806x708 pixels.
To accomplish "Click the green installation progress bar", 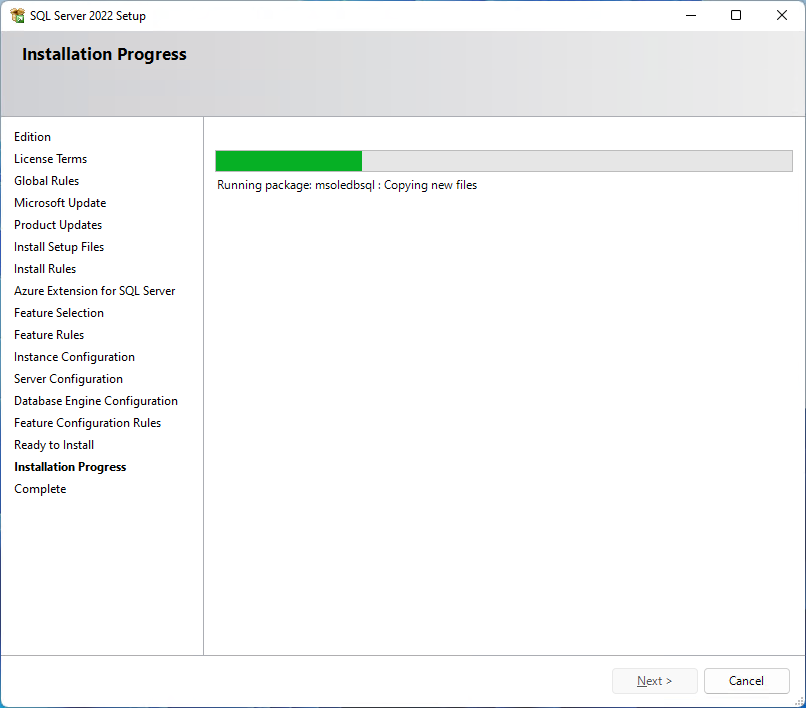I will tap(504, 161).
